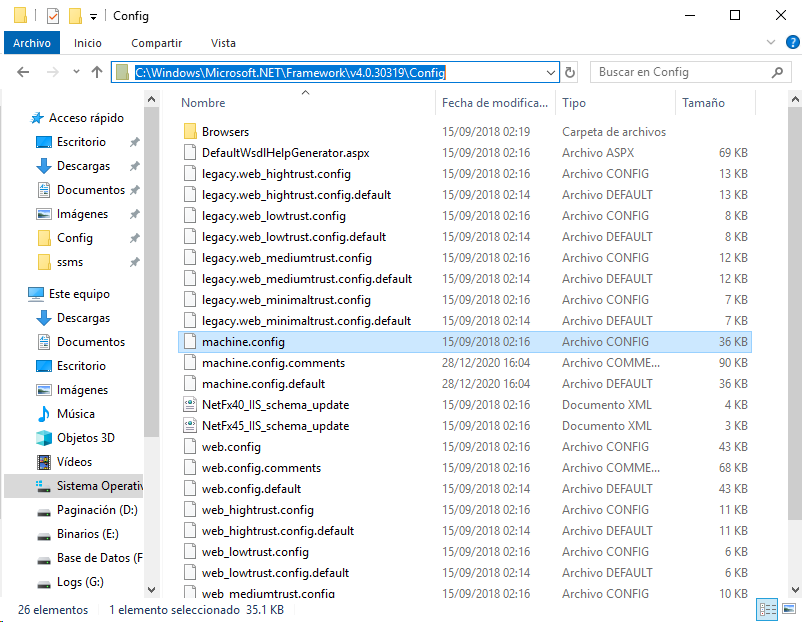Open the Quick Access Toolbar customize dropdown
The height and width of the screenshot is (622, 802).
coord(93,16)
